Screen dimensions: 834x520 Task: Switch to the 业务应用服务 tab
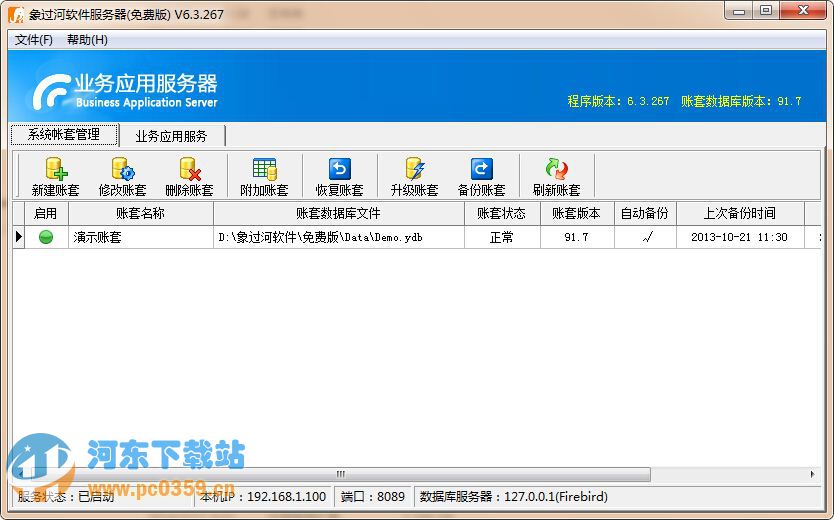click(171, 136)
